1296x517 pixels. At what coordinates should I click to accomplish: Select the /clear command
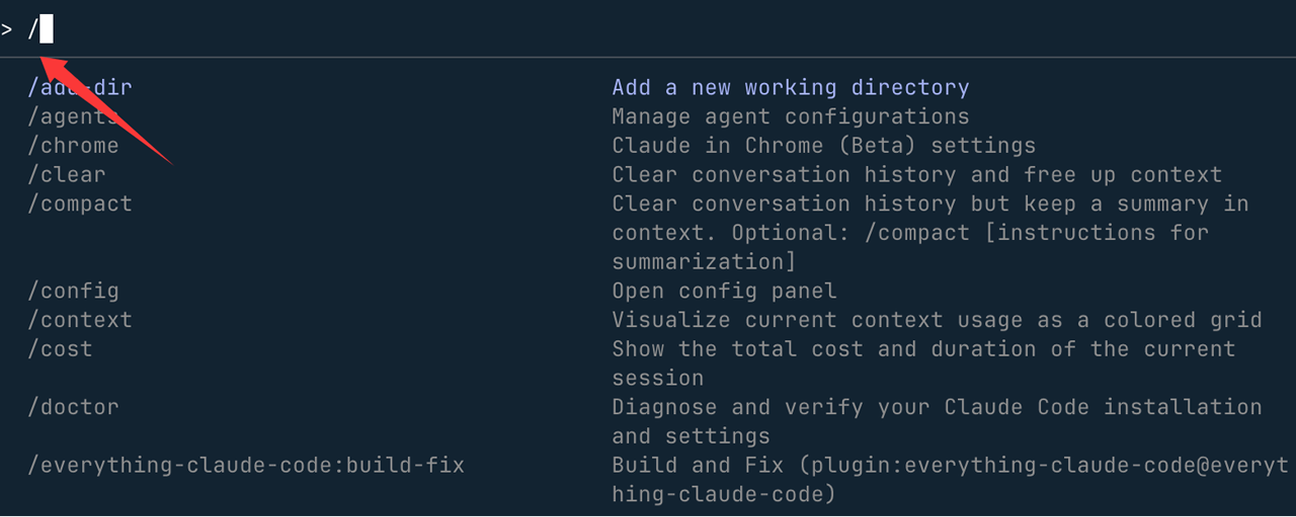66,175
